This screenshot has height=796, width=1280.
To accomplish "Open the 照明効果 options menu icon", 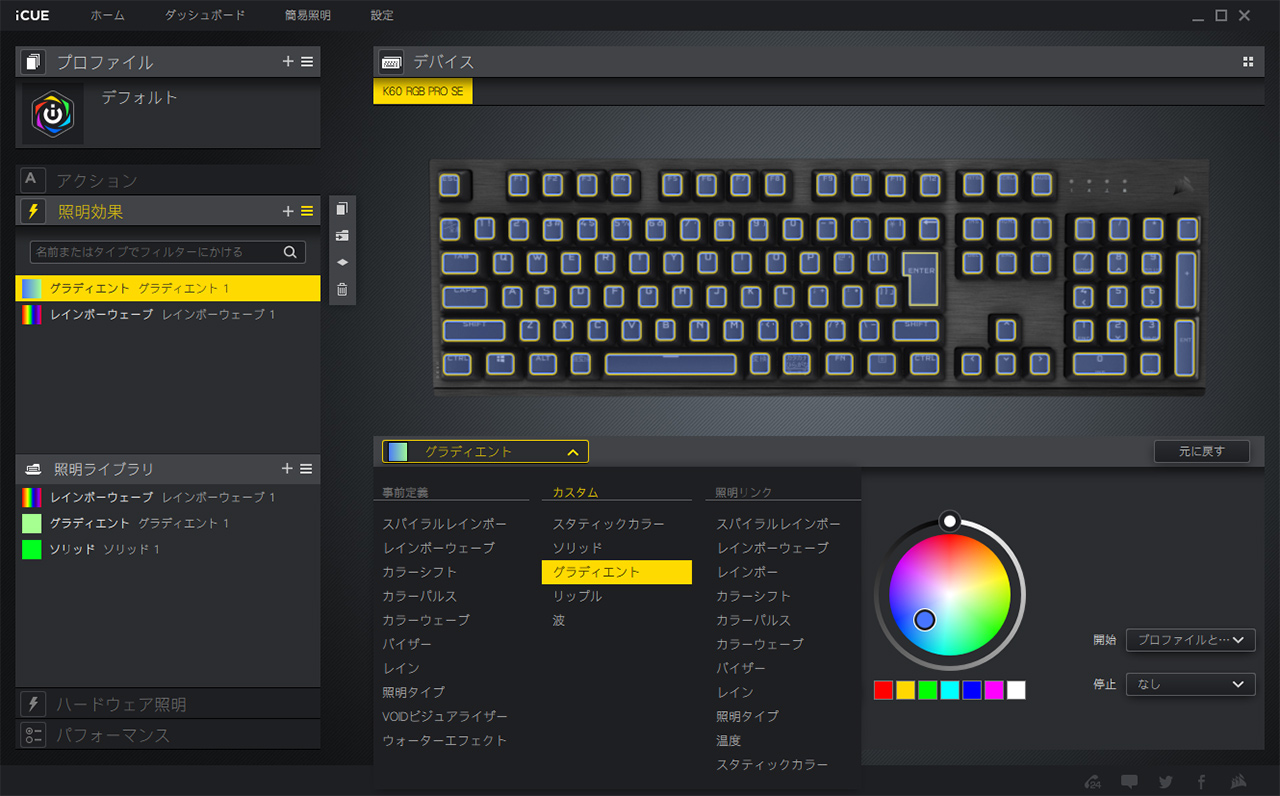I will (x=307, y=211).
